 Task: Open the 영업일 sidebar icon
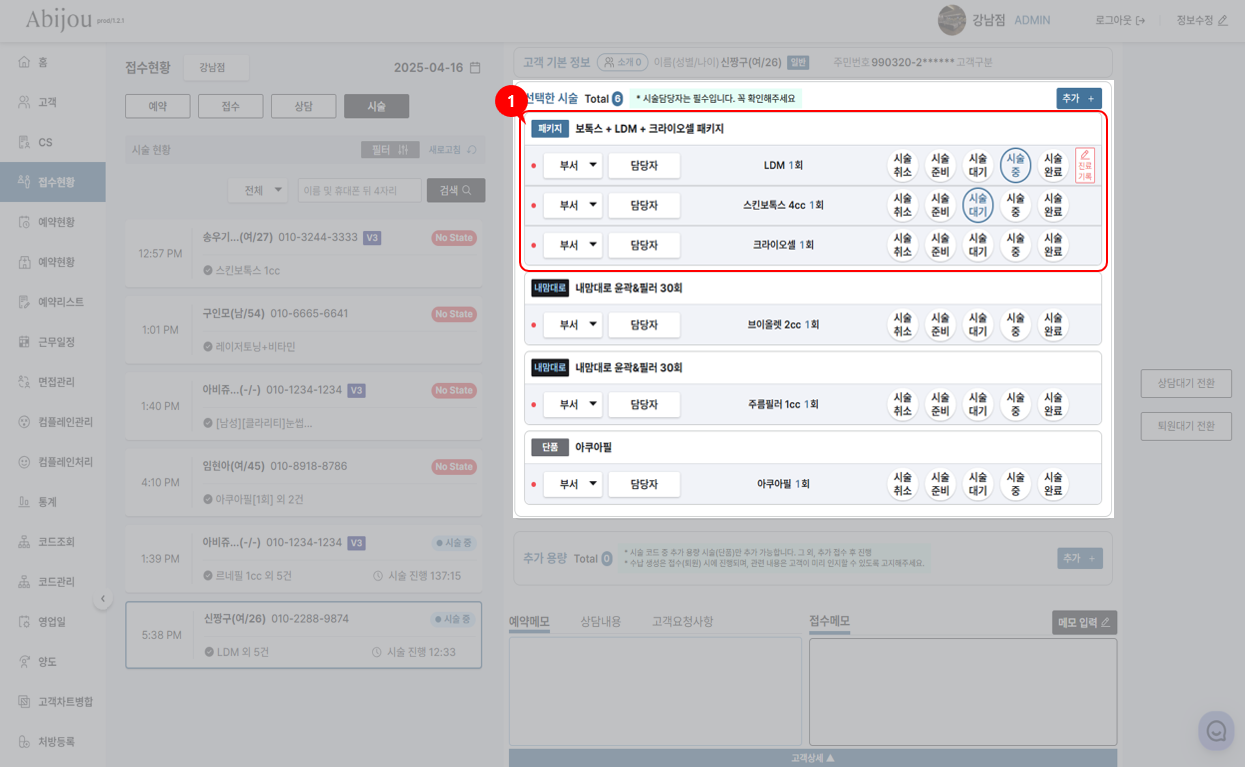point(24,622)
